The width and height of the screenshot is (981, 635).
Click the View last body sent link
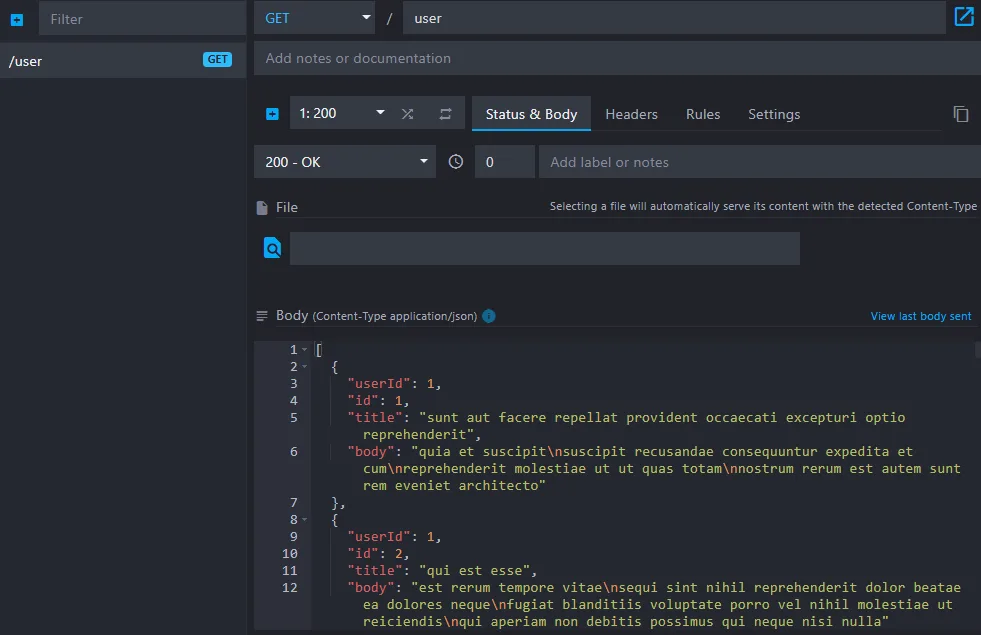pyautogui.click(x=920, y=316)
